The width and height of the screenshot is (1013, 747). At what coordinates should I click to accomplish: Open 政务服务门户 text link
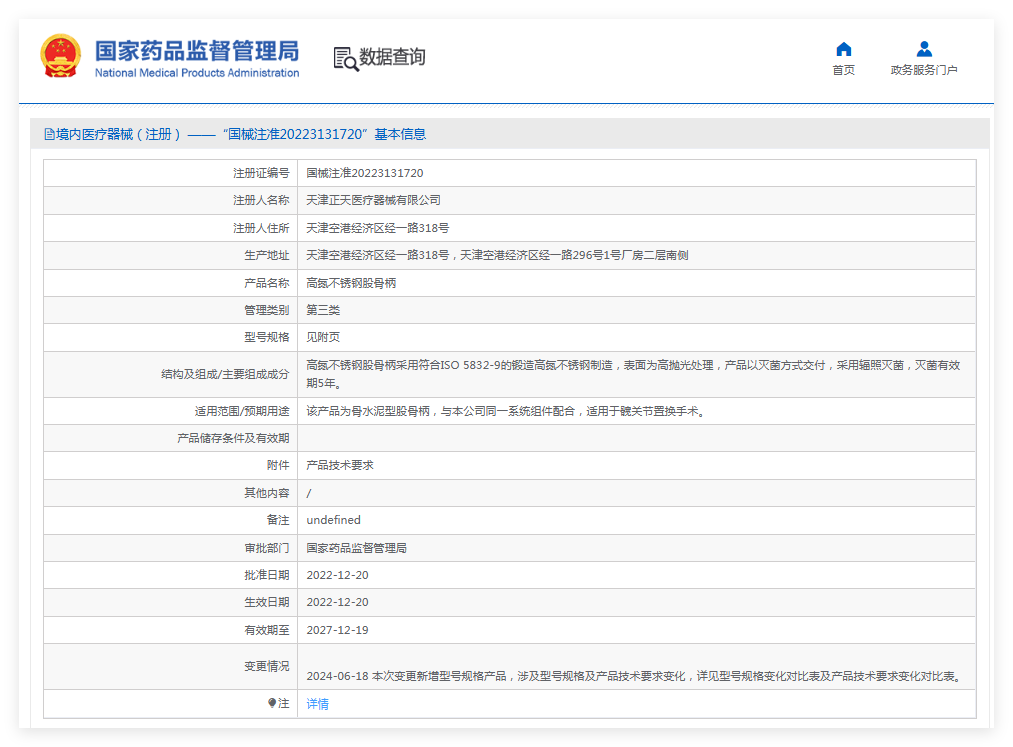pyautogui.click(x=924, y=70)
